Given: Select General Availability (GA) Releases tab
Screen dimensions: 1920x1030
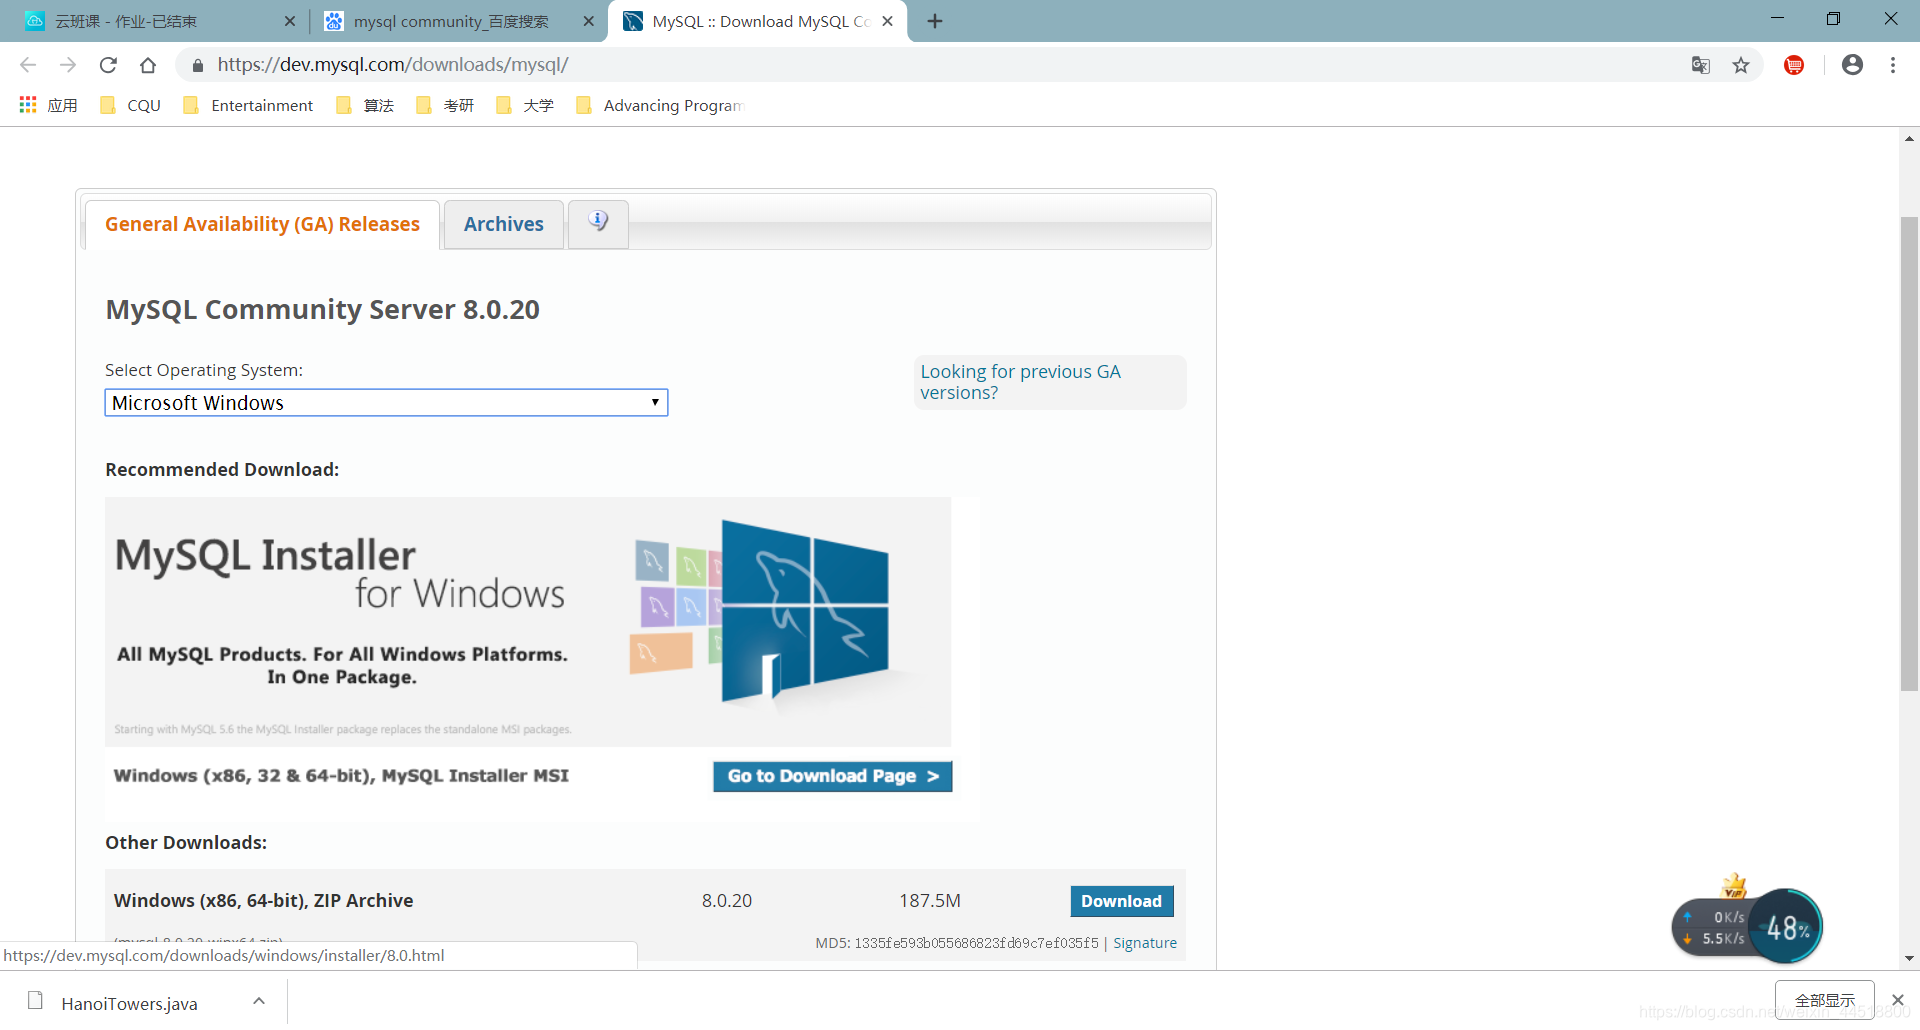Looking at the screenshot, I should pyautogui.click(x=262, y=224).
